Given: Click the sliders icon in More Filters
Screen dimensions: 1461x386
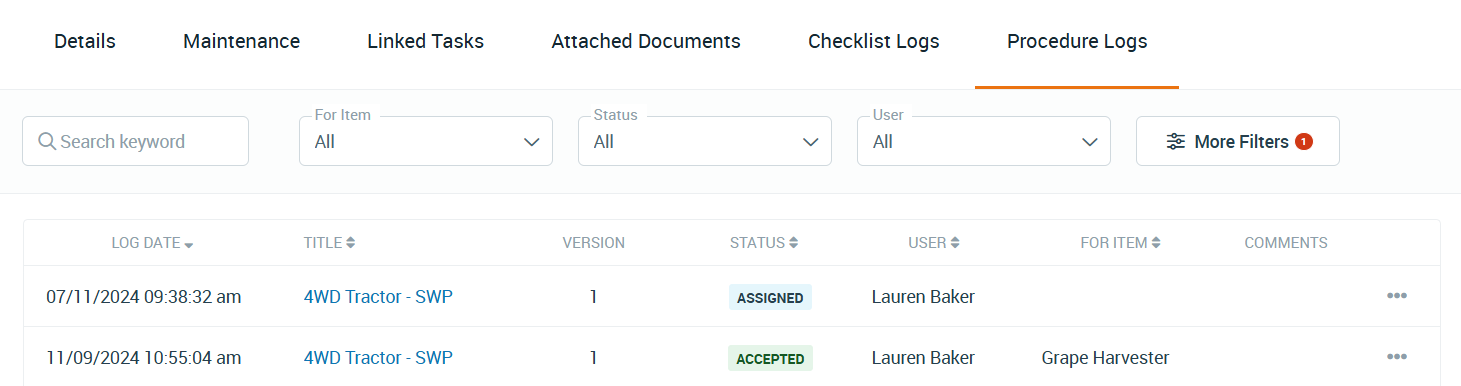Looking at the screenshot, I should click(1176, 142).
